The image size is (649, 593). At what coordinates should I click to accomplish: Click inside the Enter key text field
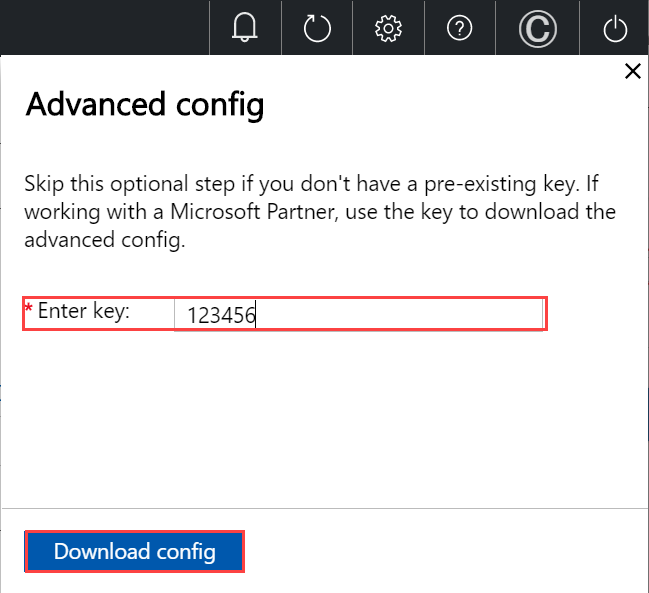point(358,315)
